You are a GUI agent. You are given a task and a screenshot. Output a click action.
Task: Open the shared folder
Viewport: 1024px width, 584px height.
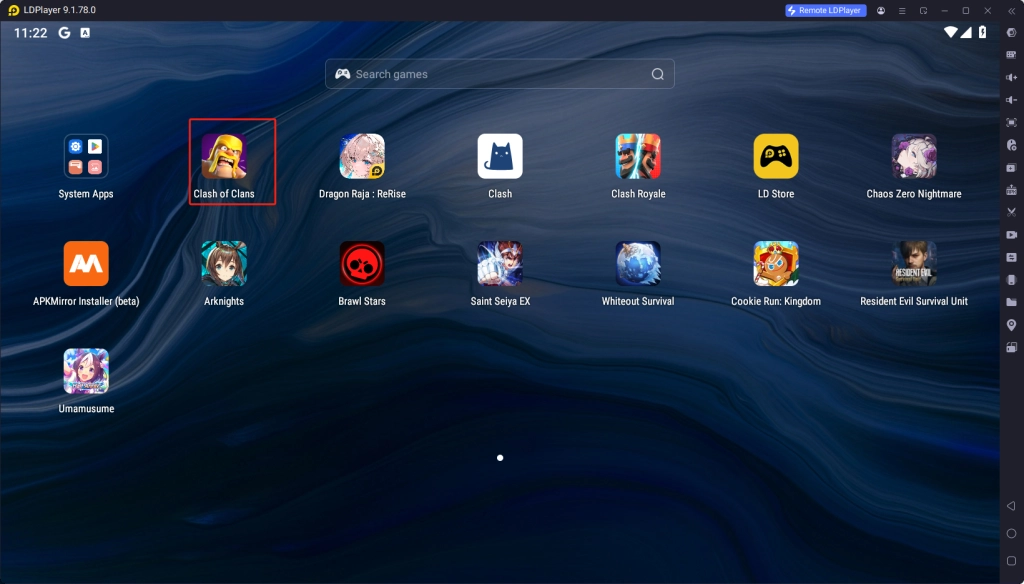point(1010,302)
